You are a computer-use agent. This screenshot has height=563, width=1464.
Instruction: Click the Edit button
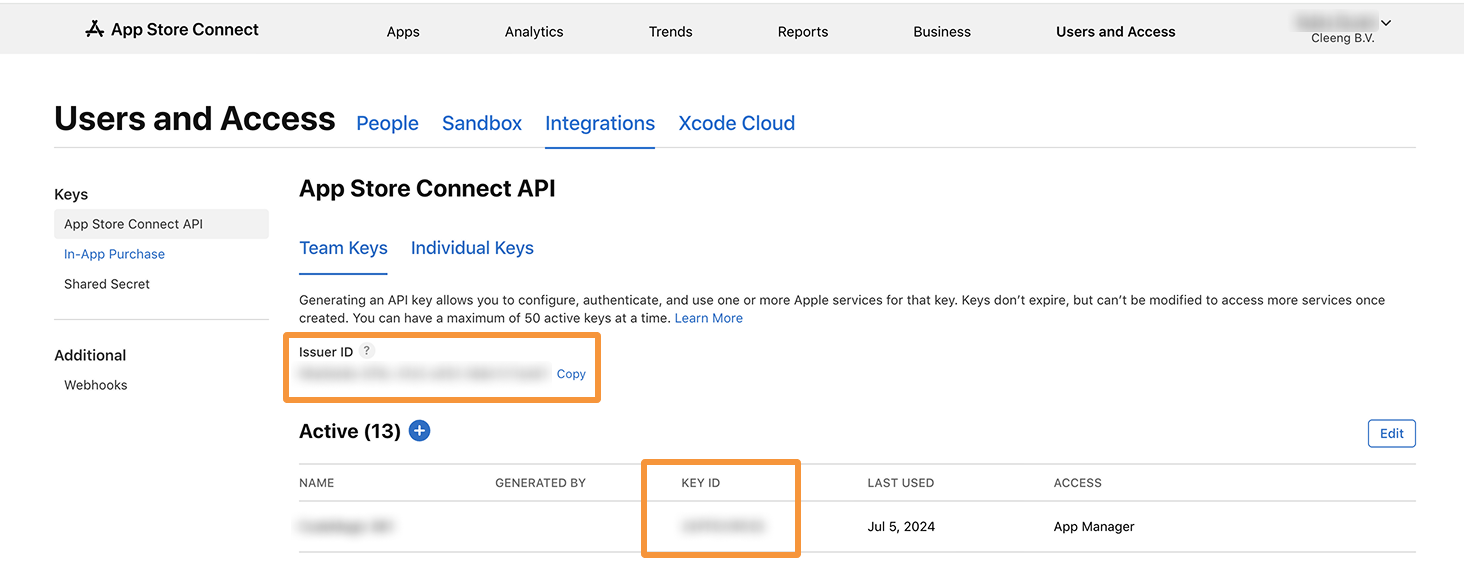click(1392, 433)
